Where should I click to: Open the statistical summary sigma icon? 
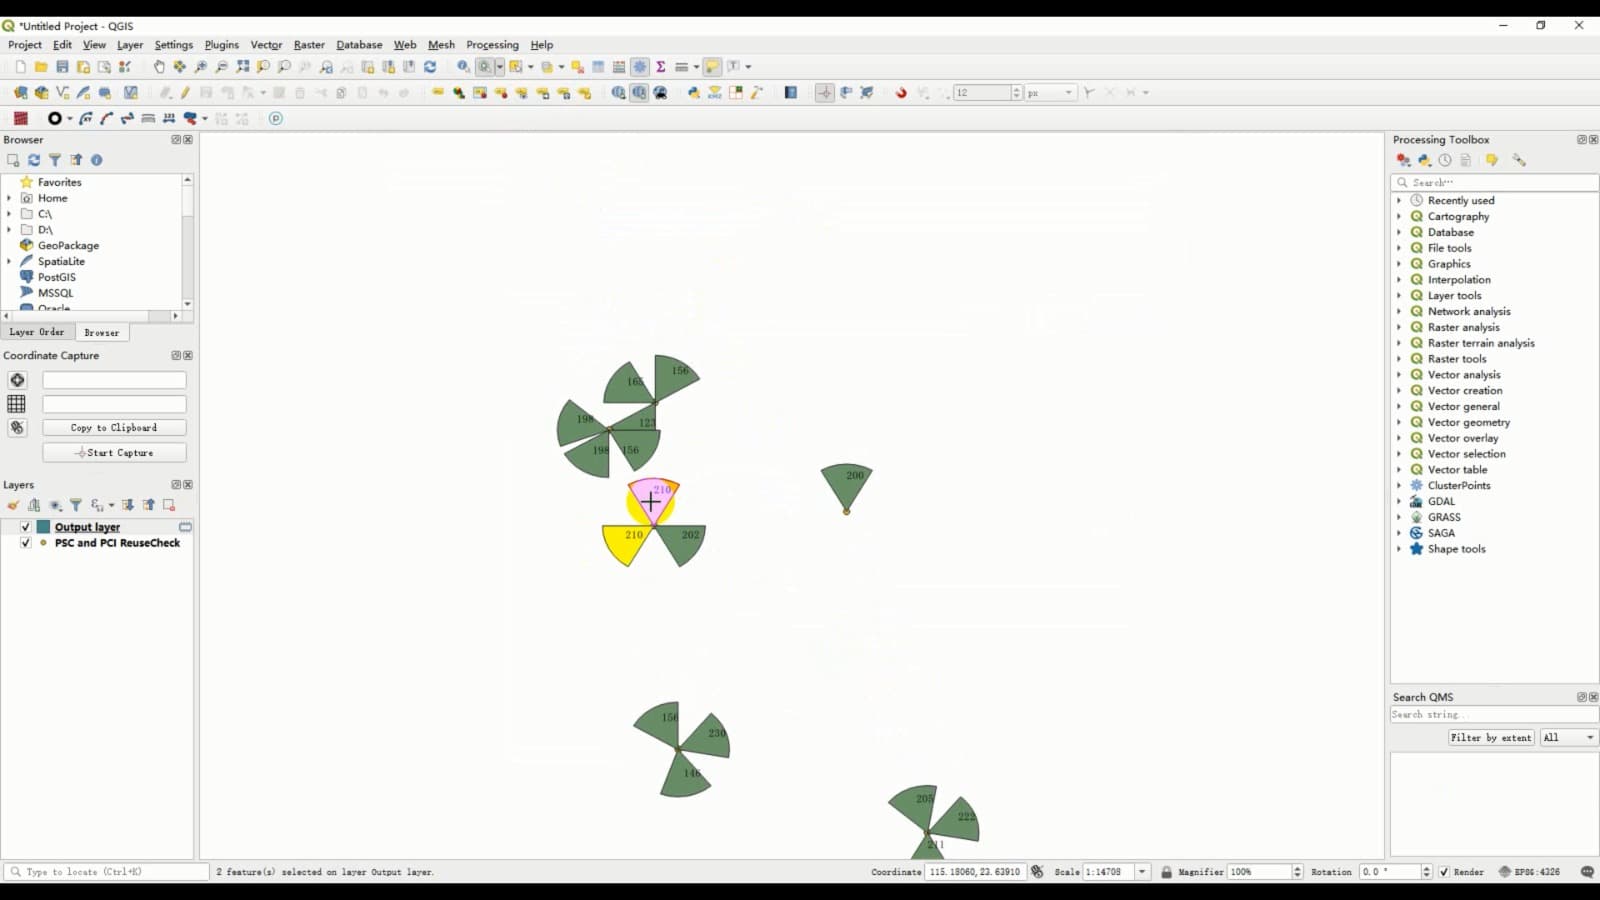point(661,67)
